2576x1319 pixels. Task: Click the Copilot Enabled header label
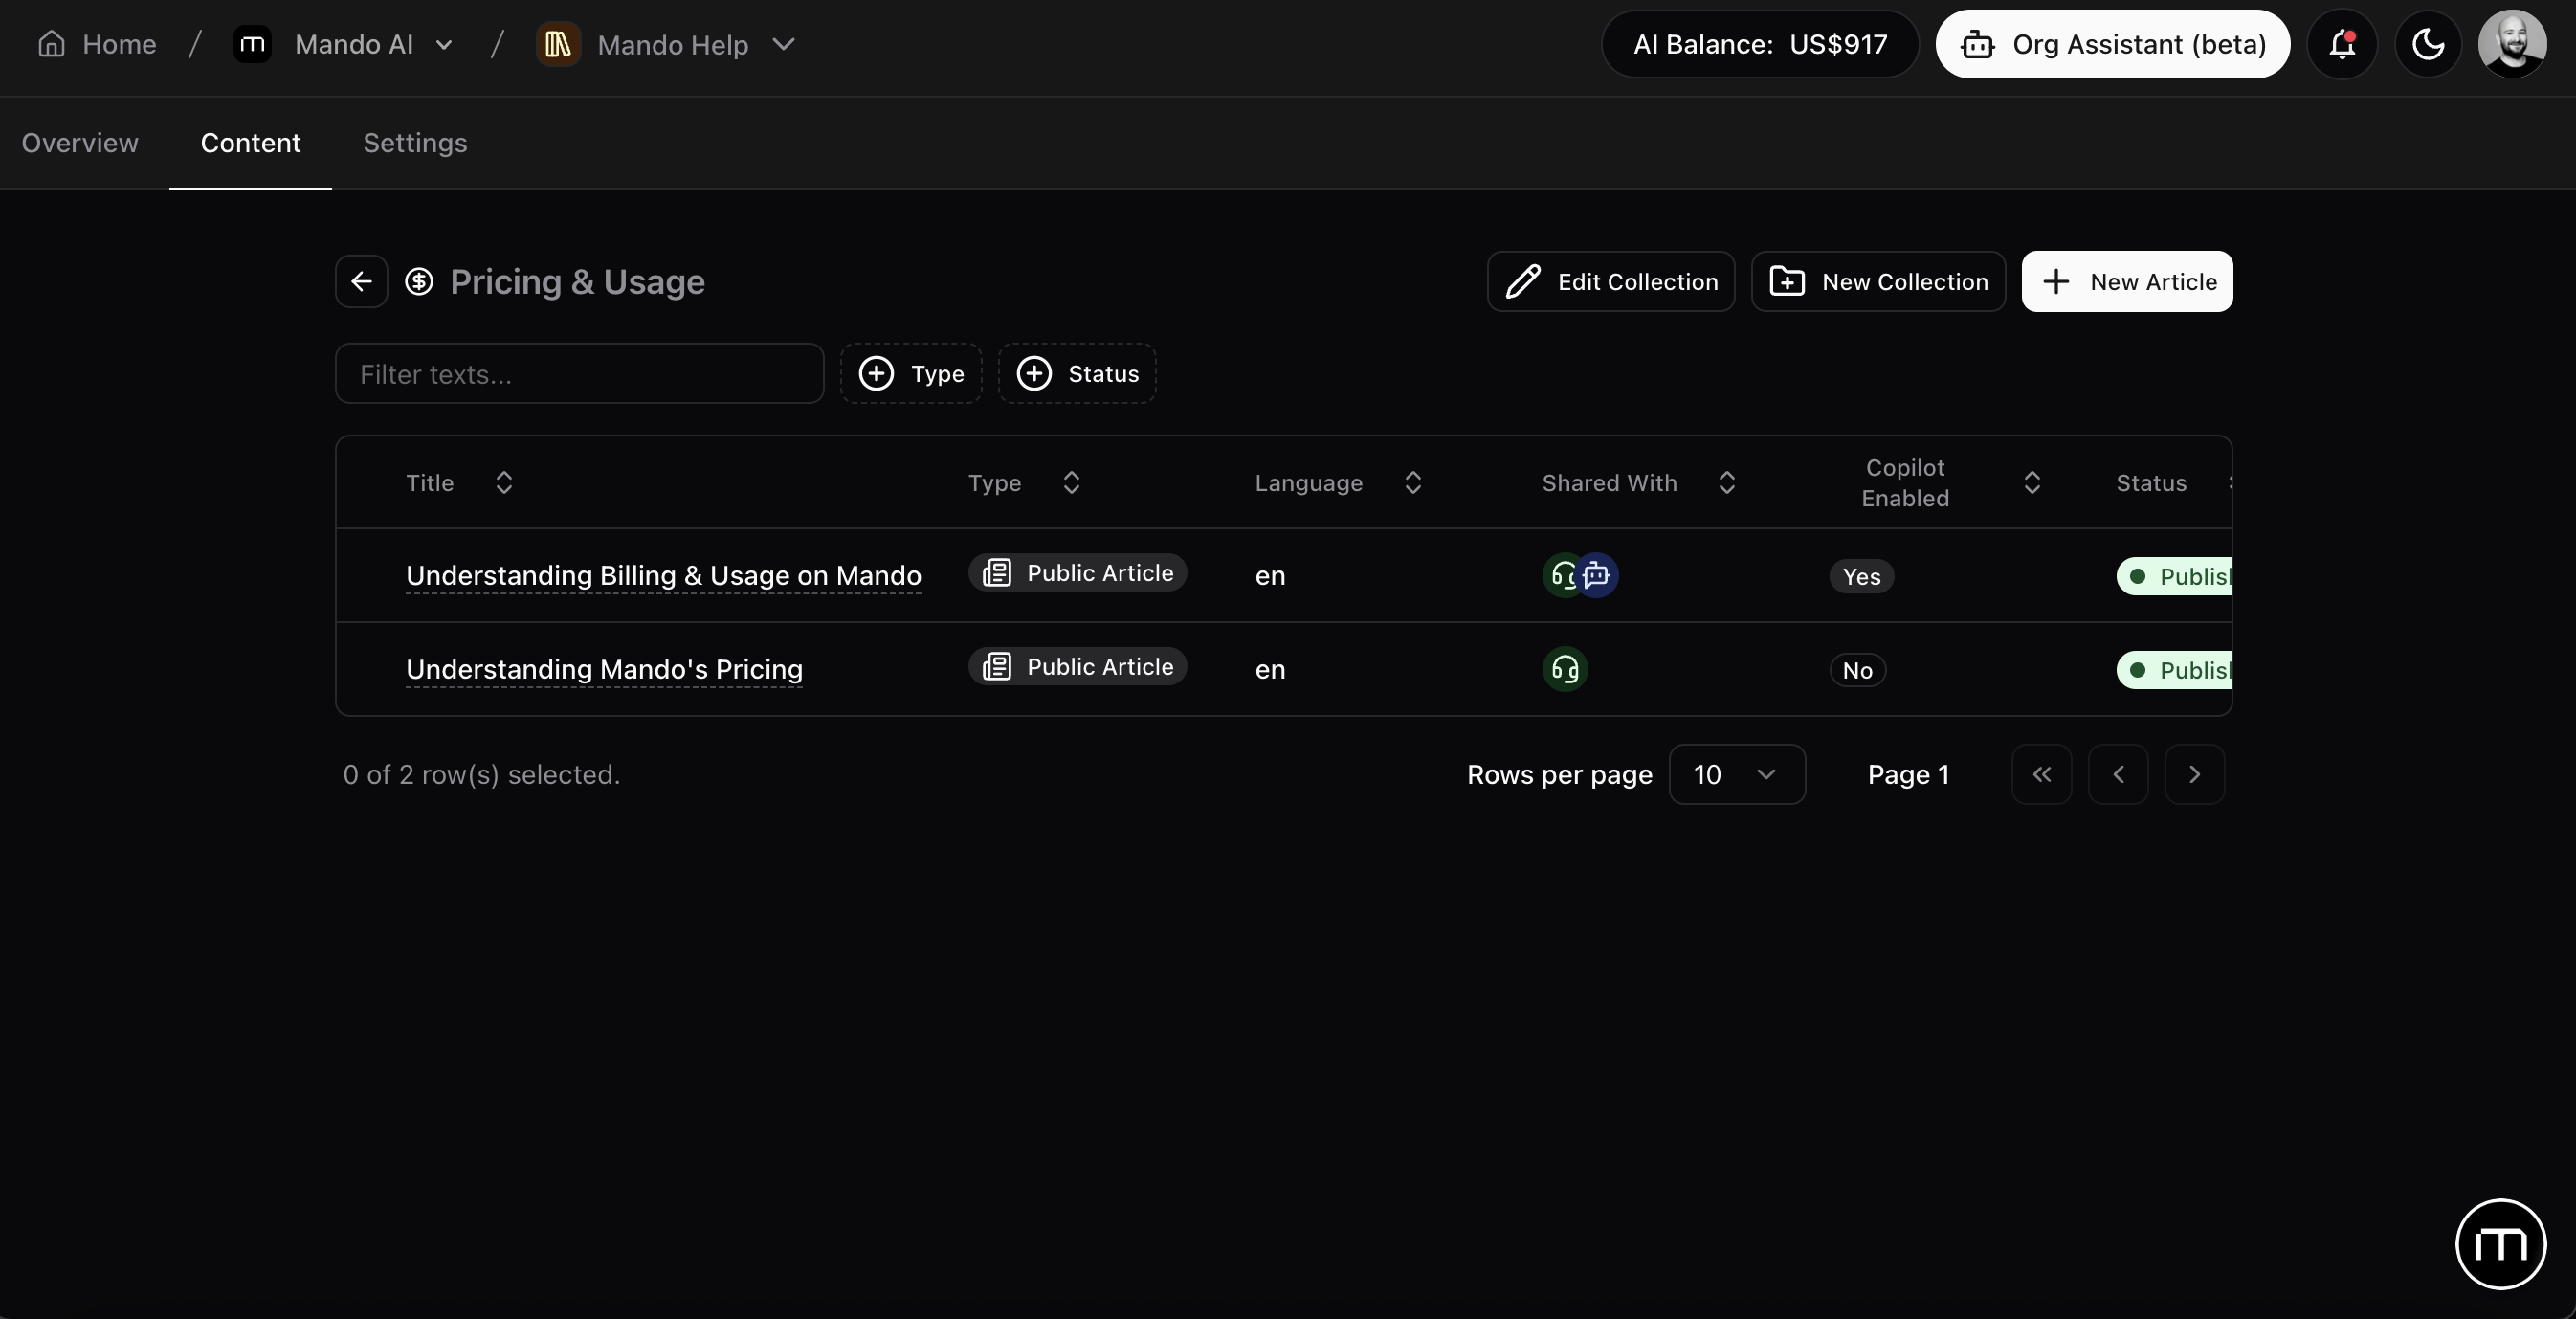[x=1905, y=482]
